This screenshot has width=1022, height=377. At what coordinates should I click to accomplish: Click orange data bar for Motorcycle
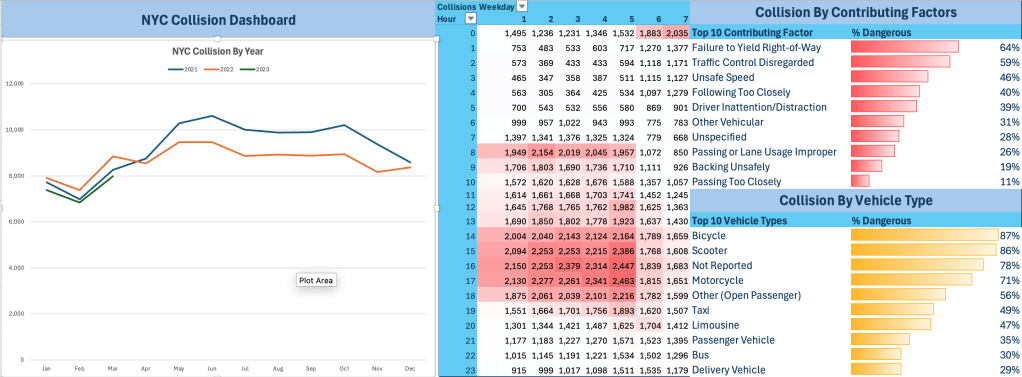pos(911,280)
